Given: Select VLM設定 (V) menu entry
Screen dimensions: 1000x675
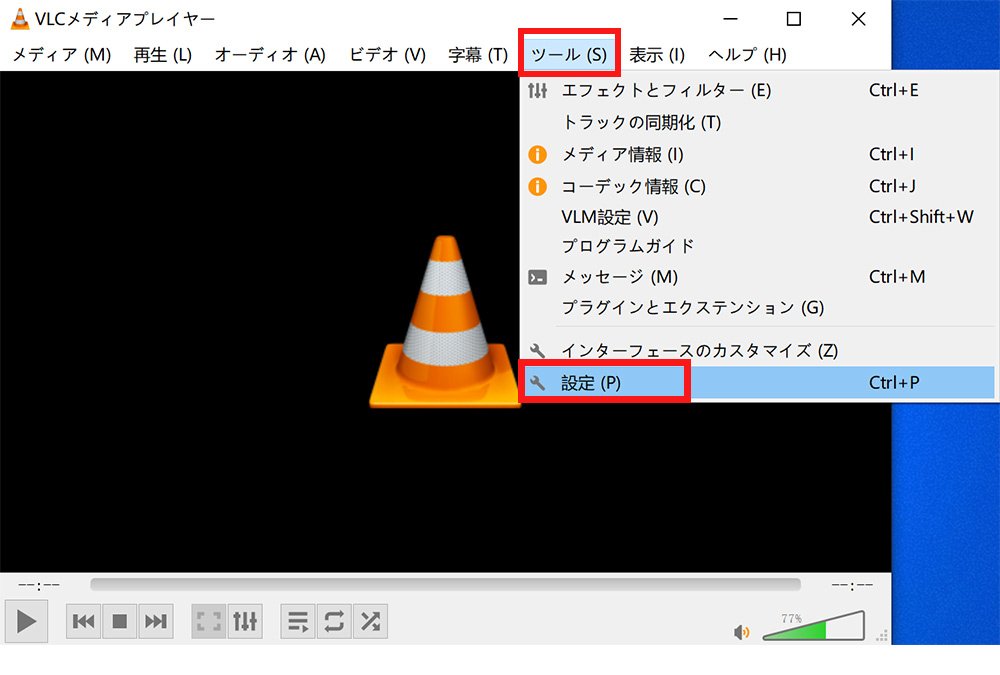Looking at the screenshot, I should tap(758, 217).
